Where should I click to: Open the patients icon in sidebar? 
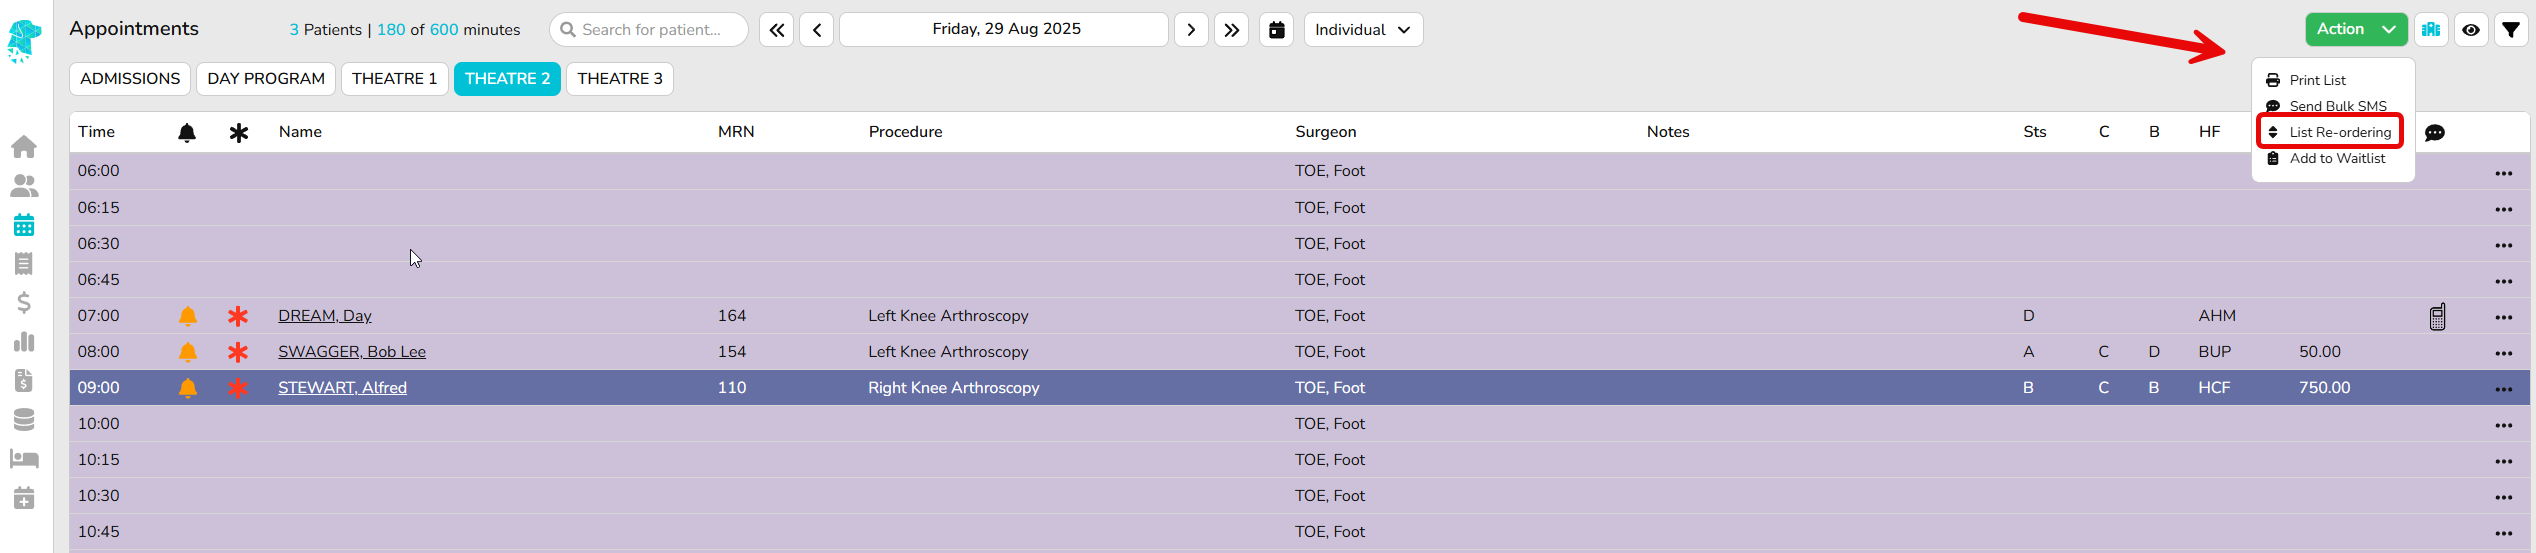(x=24, y=186)
